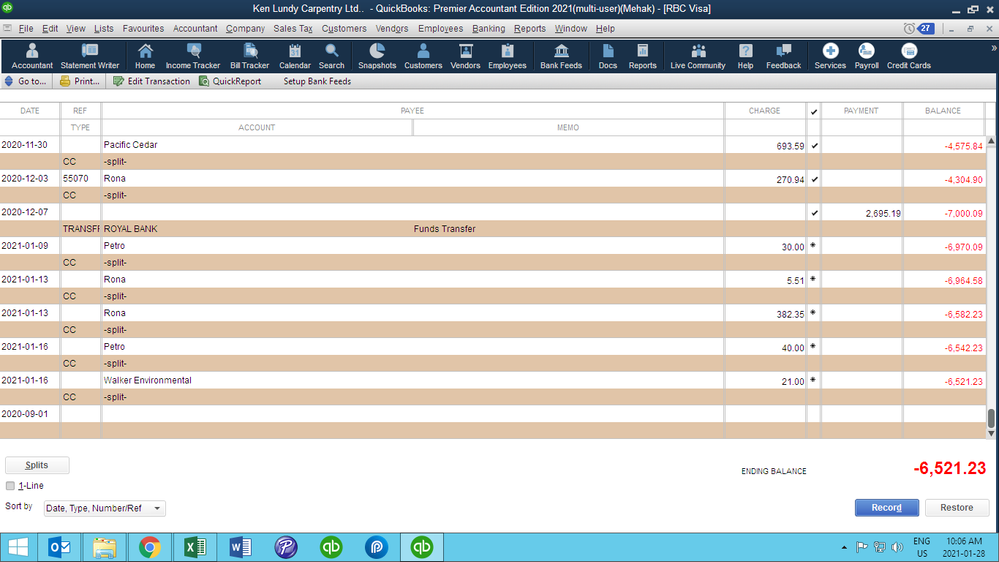Open the Sort by dropdown
Viewport: 999px width, 562px height.
click(104, 508)
